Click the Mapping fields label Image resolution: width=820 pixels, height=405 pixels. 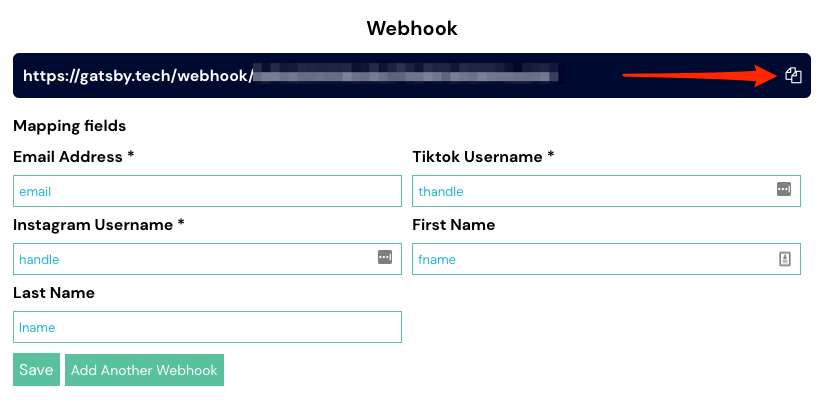(x=70, y=126)
